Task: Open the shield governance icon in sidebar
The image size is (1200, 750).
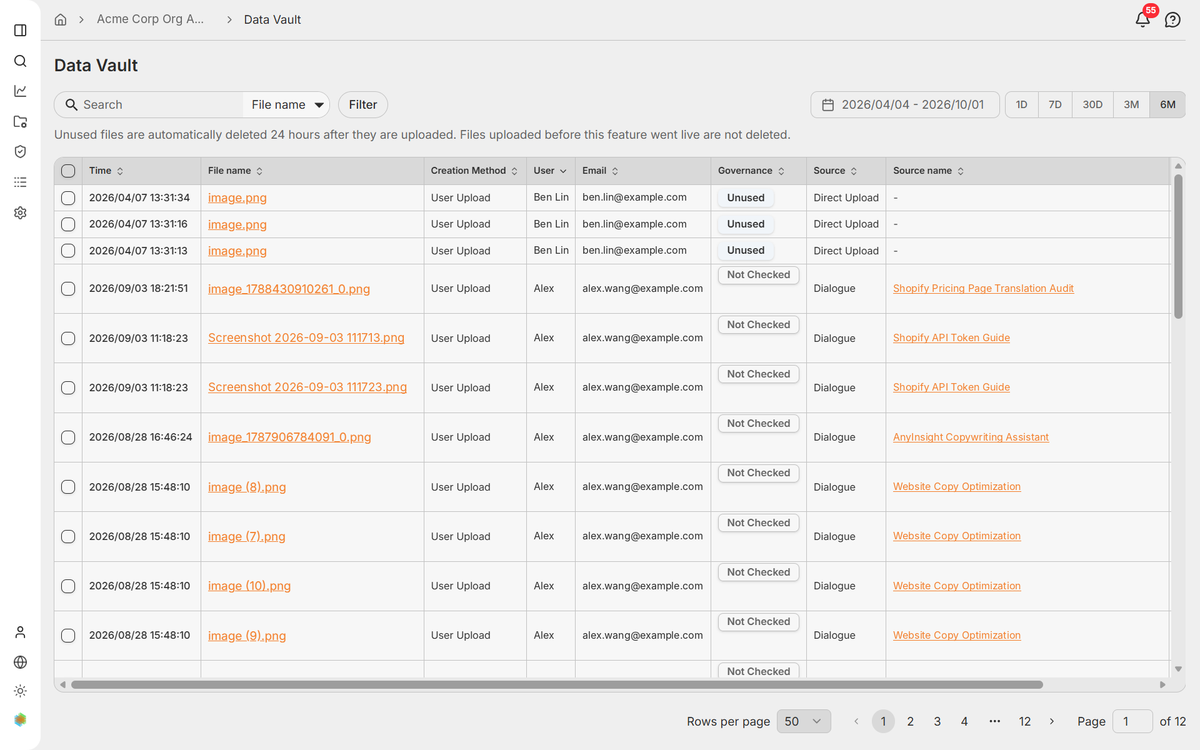Action: tap(20, 152)
